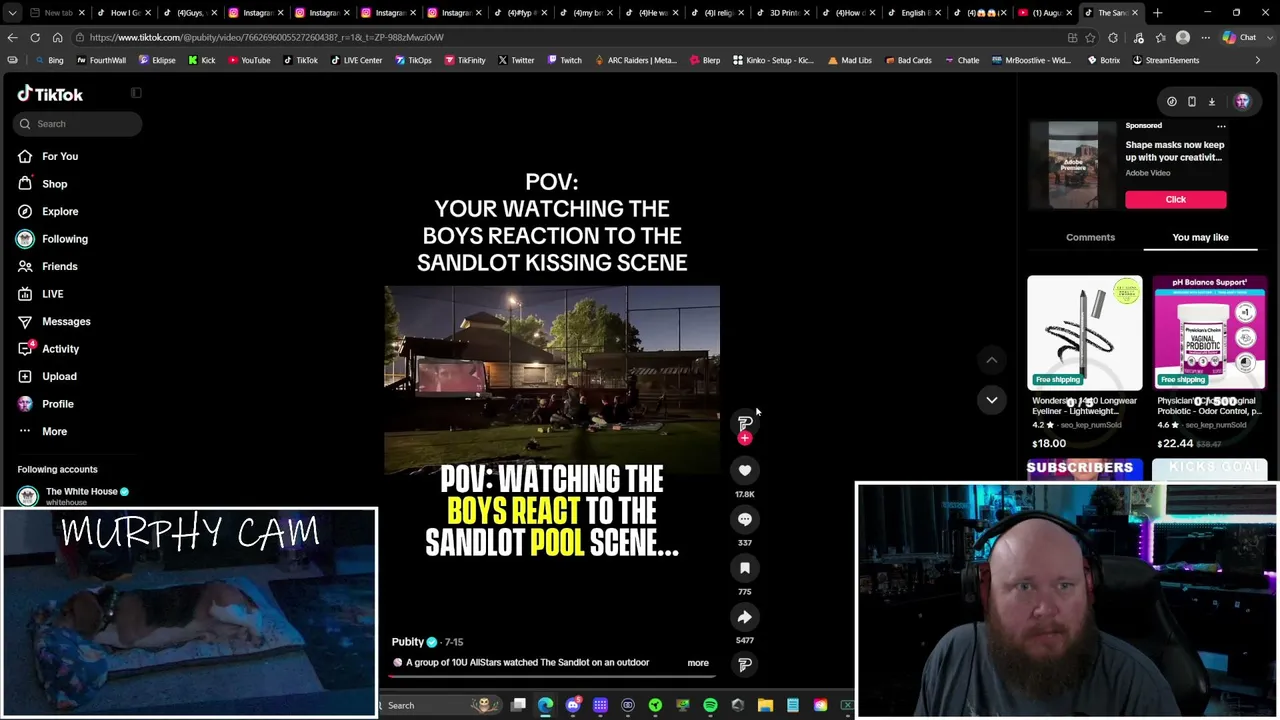Click the phone icon to get the app
Screen dimensions: 1280x720
[x=1192, y=101]
